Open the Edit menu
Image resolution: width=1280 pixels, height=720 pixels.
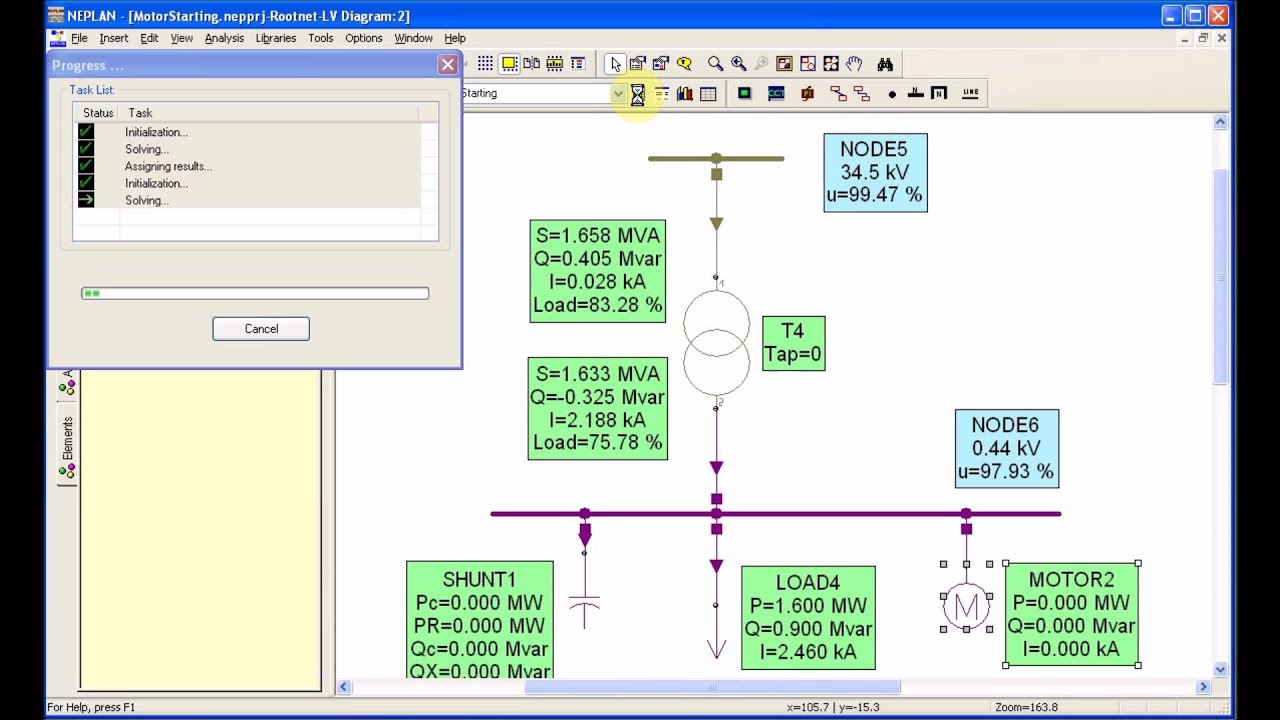pyautogui.click(x=149, y=38)
